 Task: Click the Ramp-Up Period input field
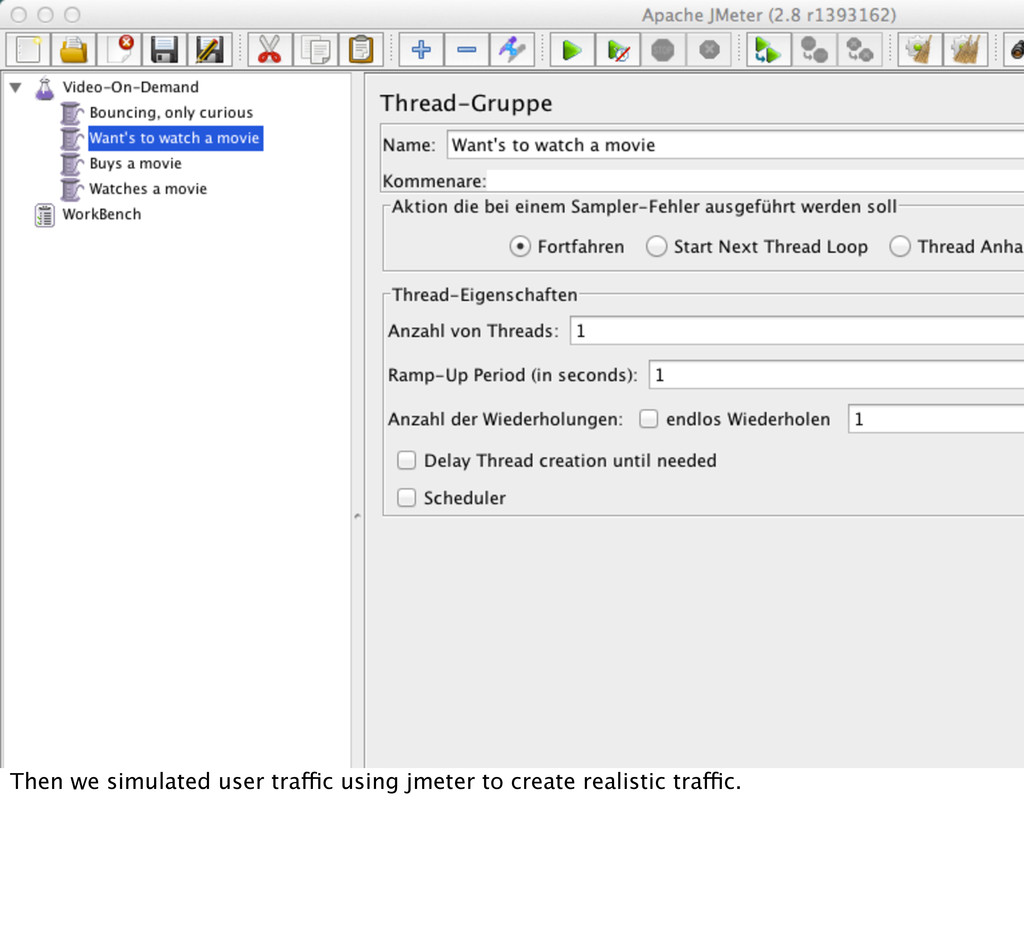[x=837, y=375]
